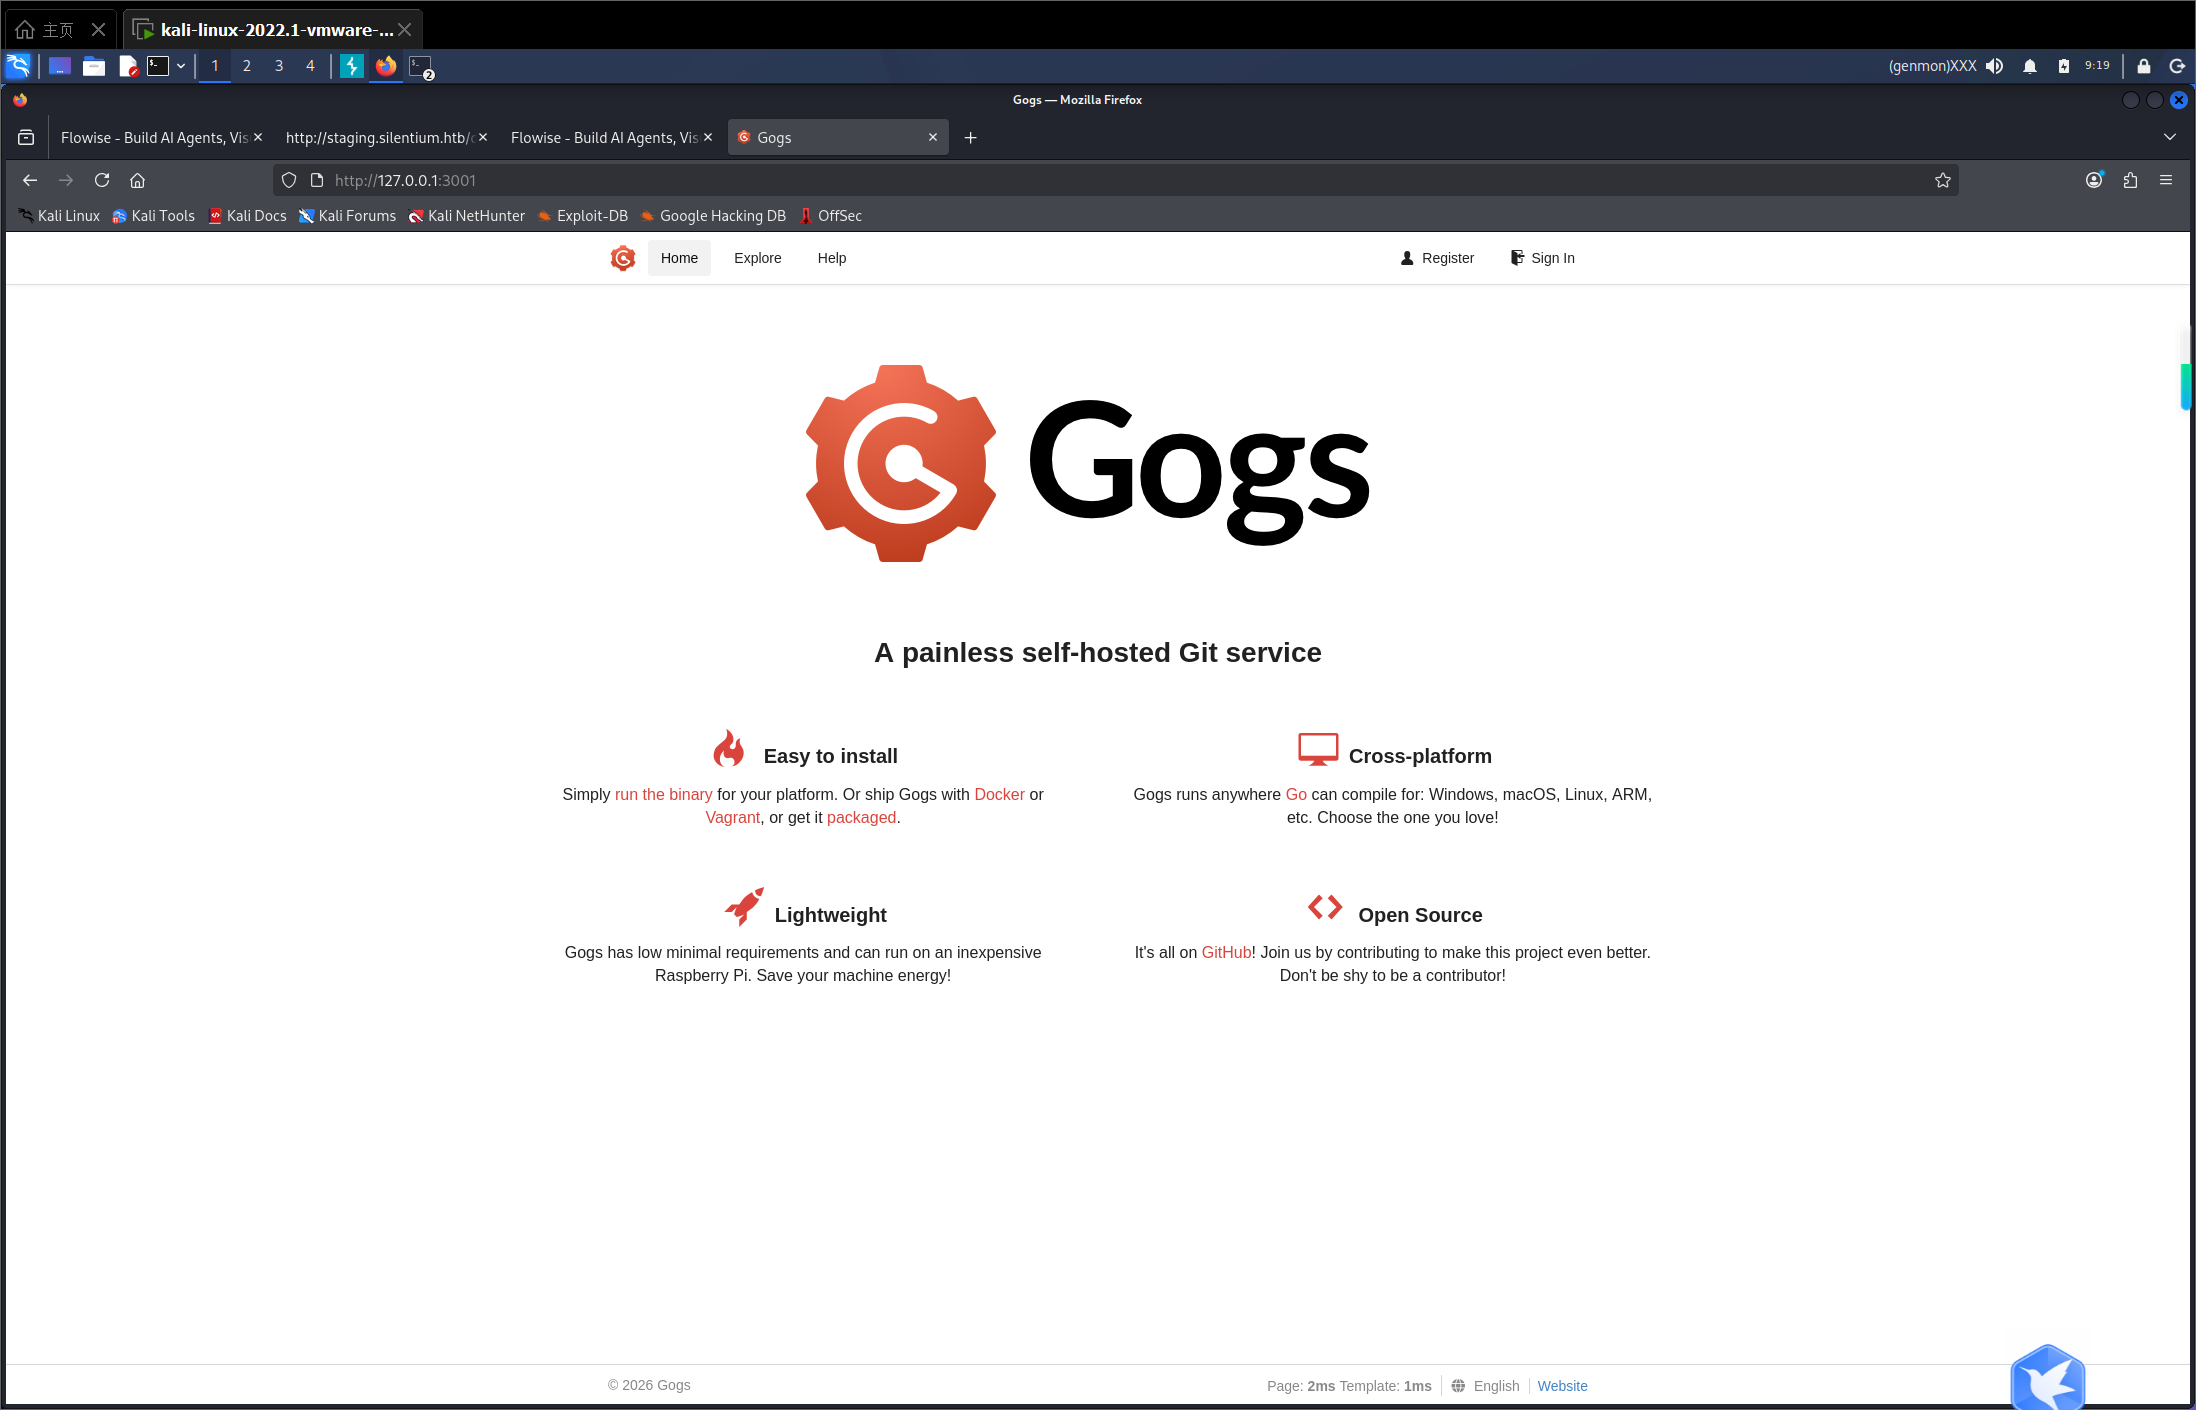The width and height of the screenshot is (2196, 1410).
Task: Click the Burp Suite taskbar icon
Action: [352, 66]
